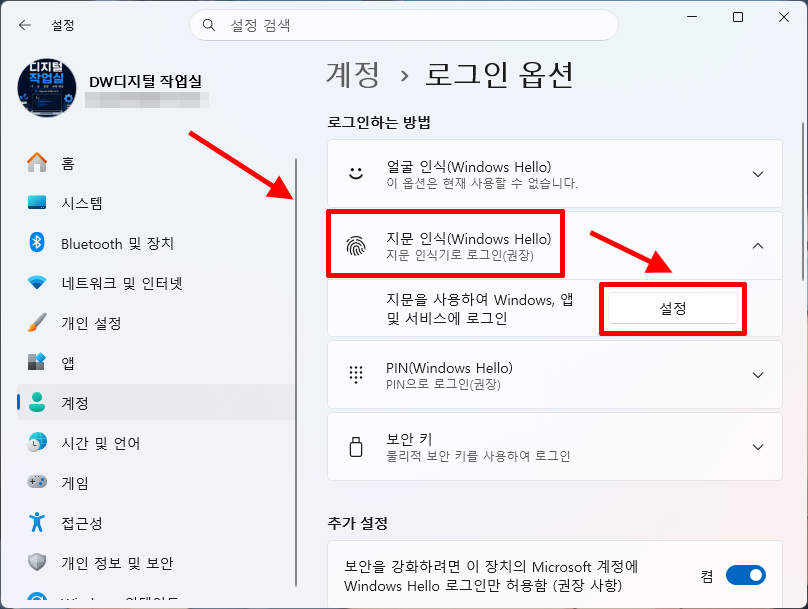Viewport: 808px width, 609px height.
Task: Click the DW디지털 작업실 account name
Action: coord(145,81)
